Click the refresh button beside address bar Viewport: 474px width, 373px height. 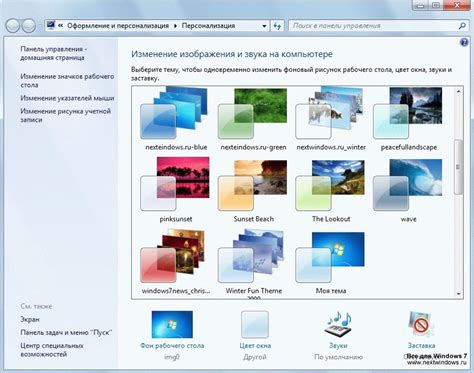pos(277,26)
